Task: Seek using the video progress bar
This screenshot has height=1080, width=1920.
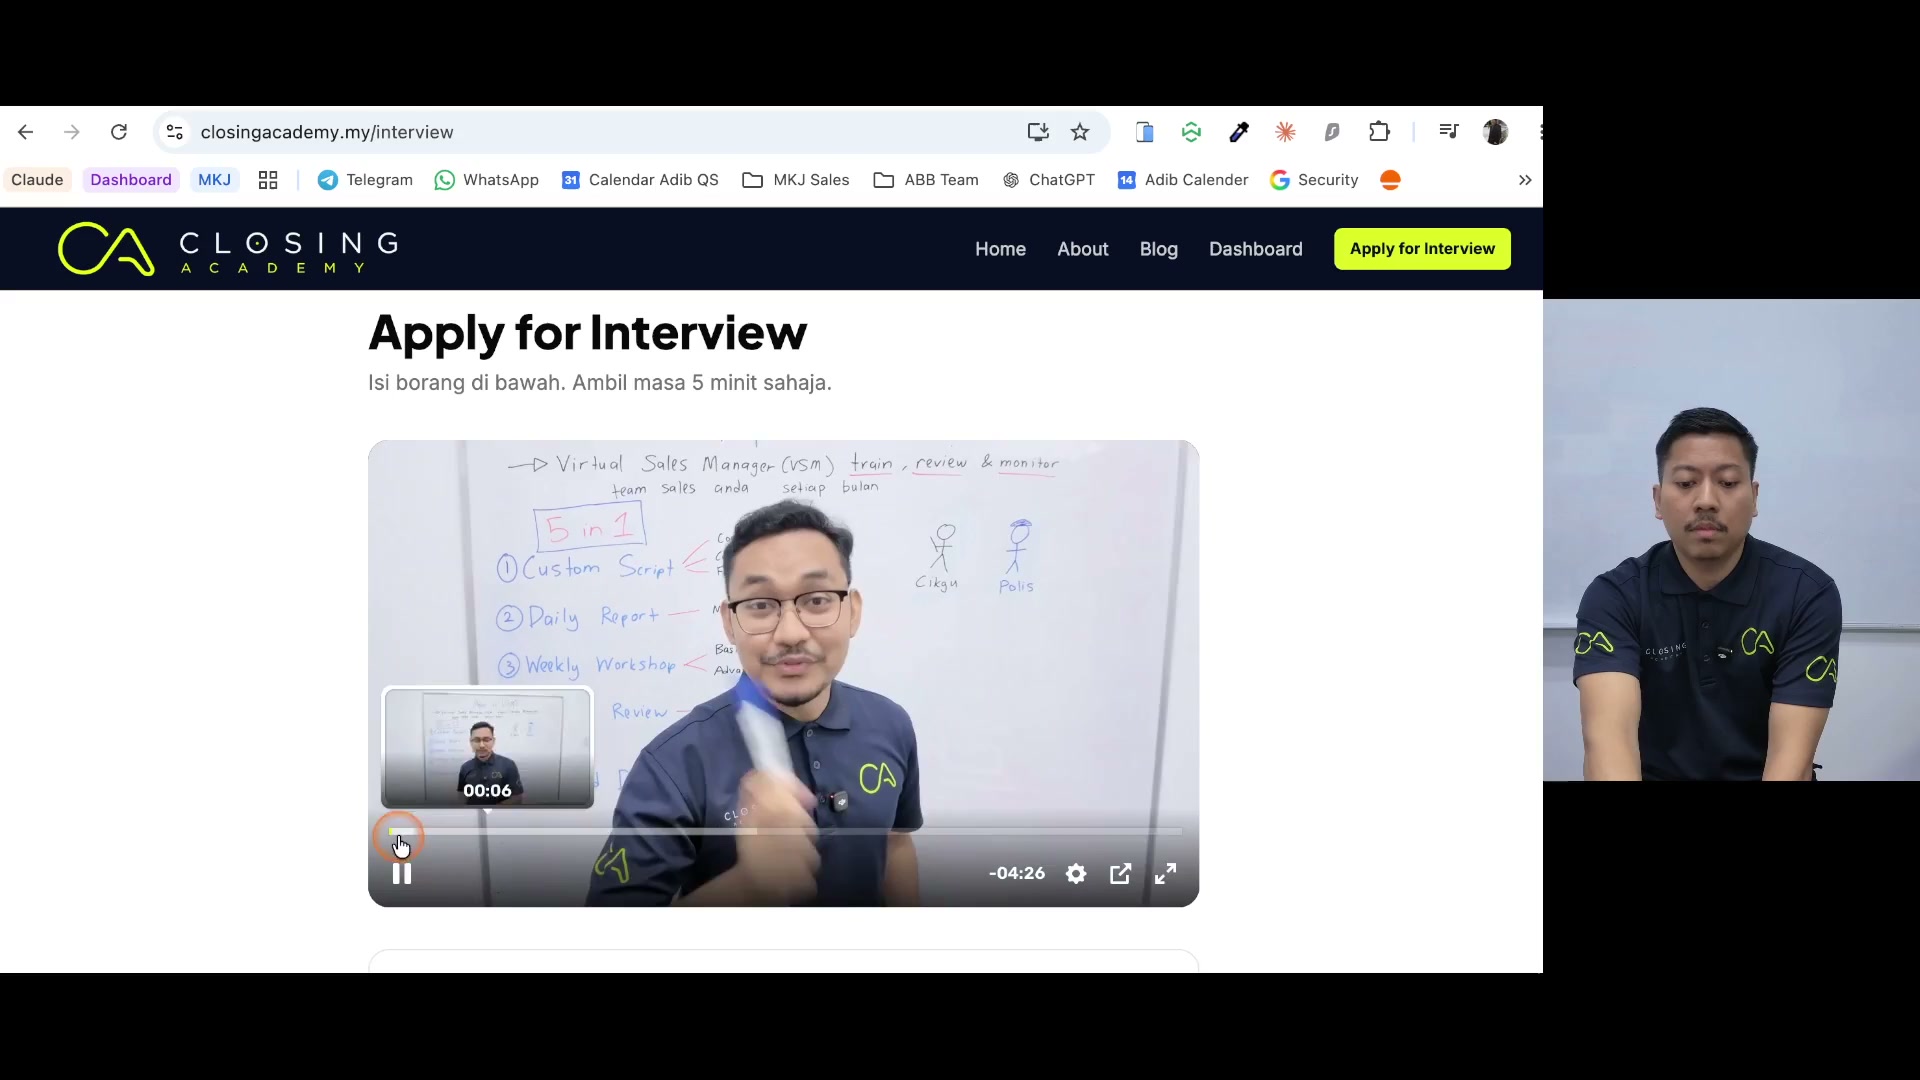Action: [785, 831]
